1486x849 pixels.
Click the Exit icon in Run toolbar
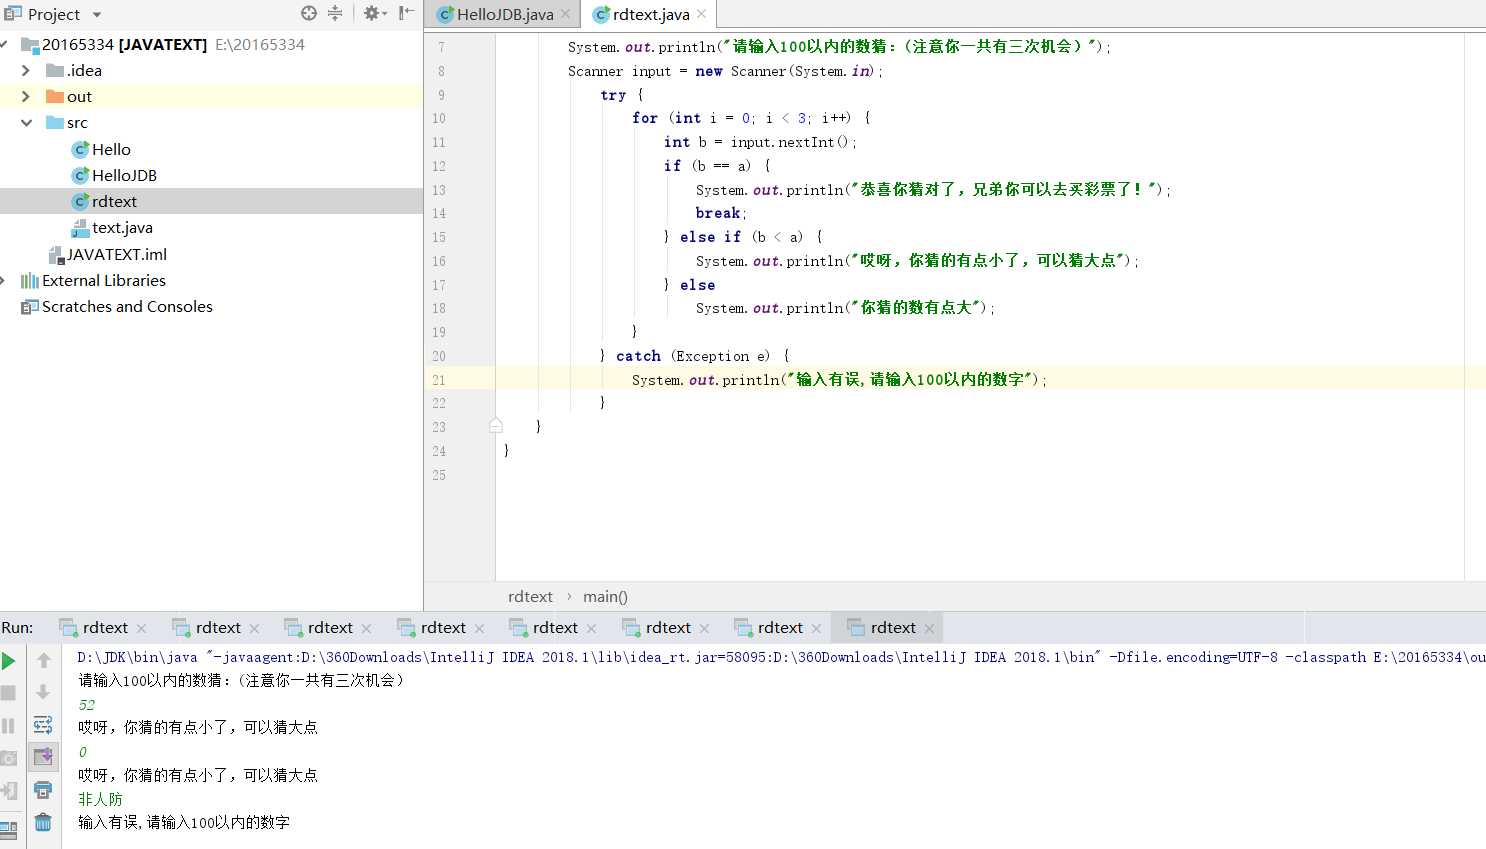pos(9,791)
